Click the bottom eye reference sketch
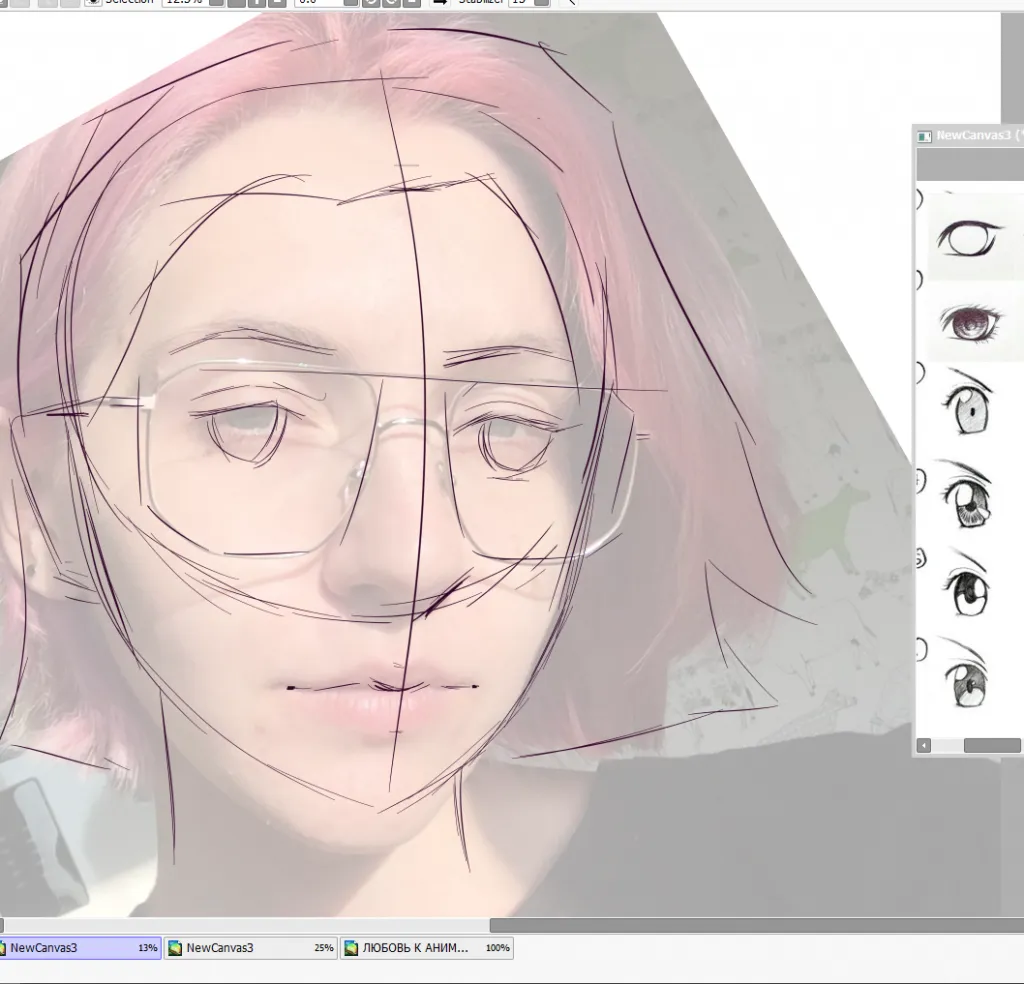The width and height of the screenshot is (1024, 984). tap(965, 676)
